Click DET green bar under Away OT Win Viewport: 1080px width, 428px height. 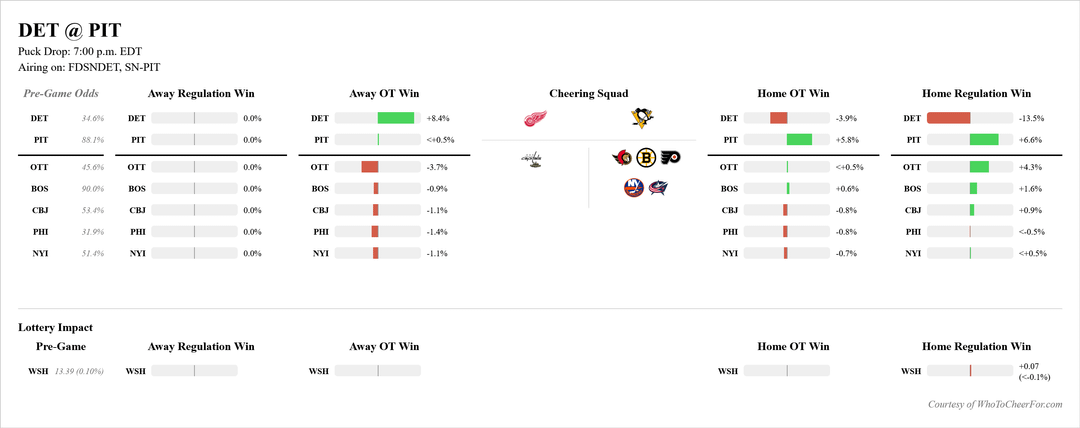tap(396, 118)
